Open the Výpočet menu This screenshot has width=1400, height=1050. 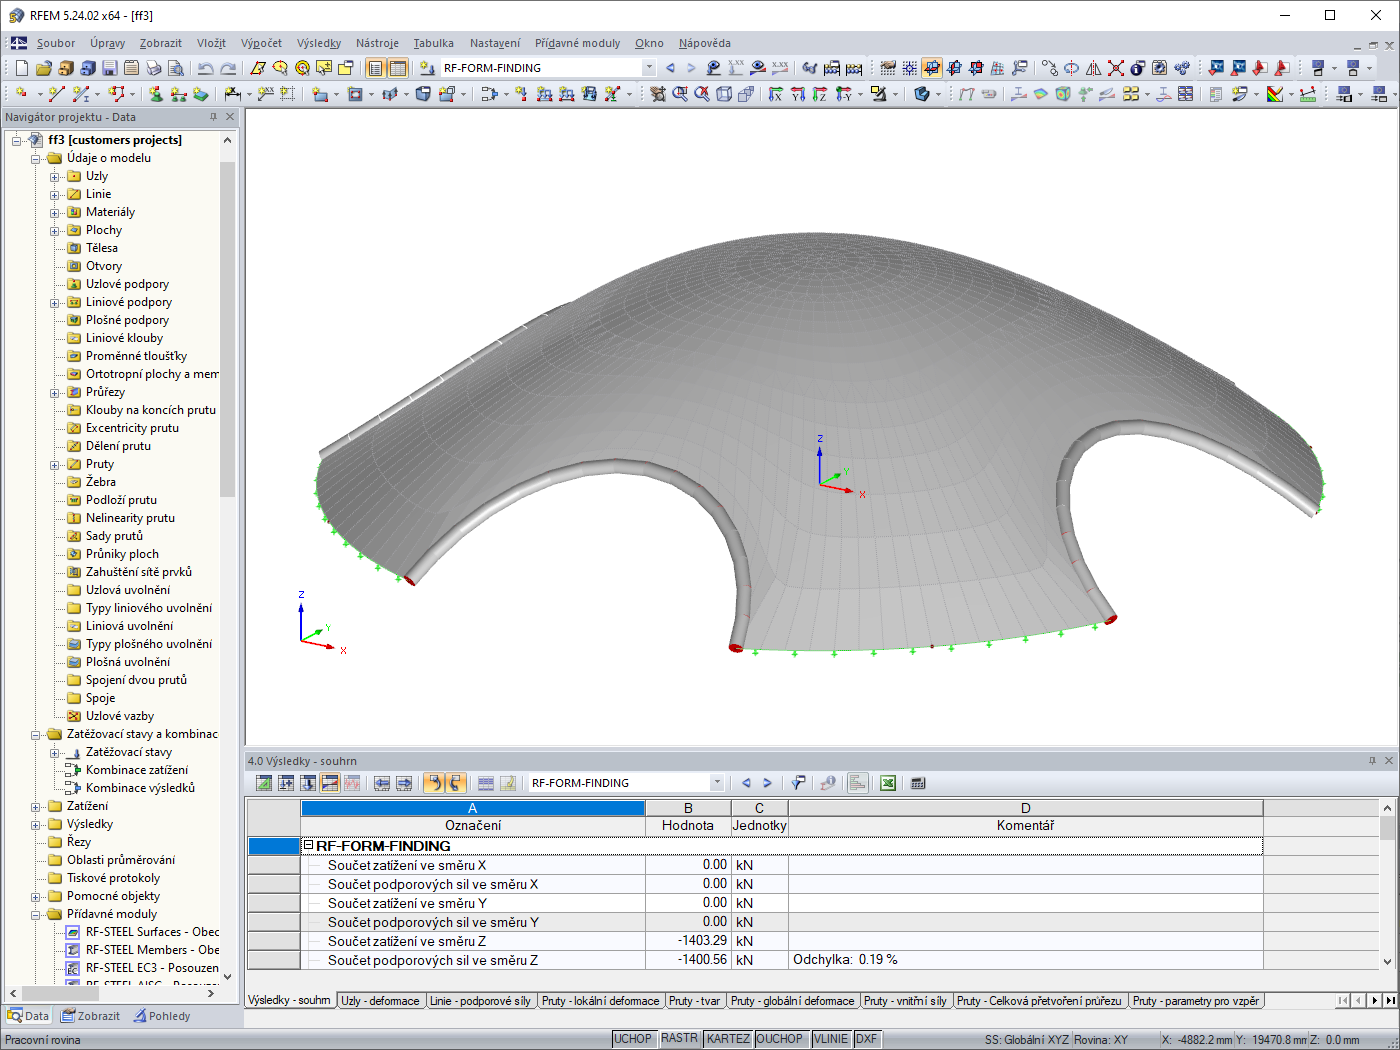(x=261, y=43)
